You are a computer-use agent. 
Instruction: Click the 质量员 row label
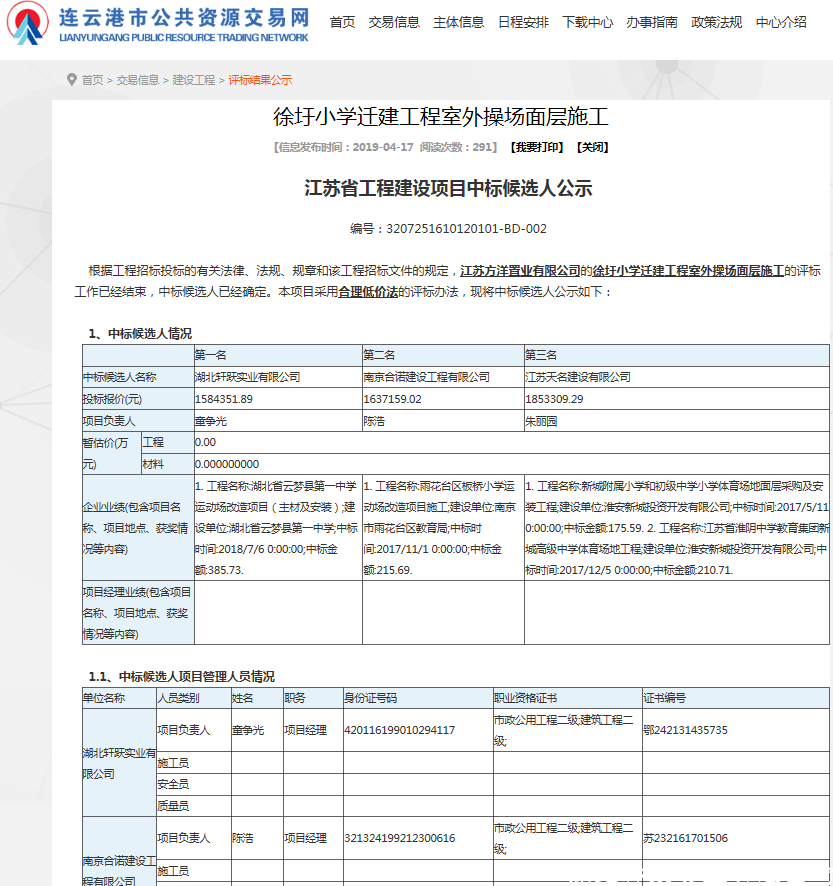point(173,806)
